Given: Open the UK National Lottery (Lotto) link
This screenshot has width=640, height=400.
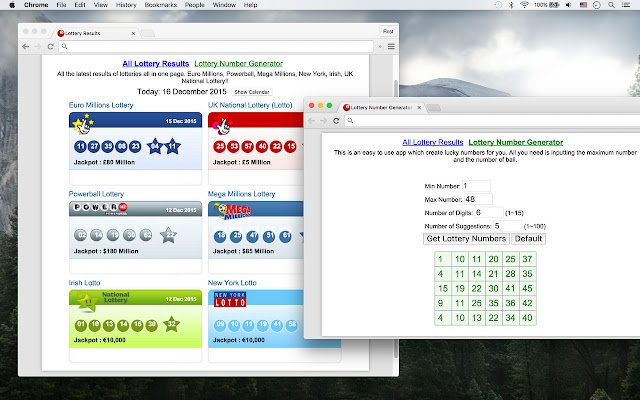Looking at the screenshot, I should click(250, 105).
